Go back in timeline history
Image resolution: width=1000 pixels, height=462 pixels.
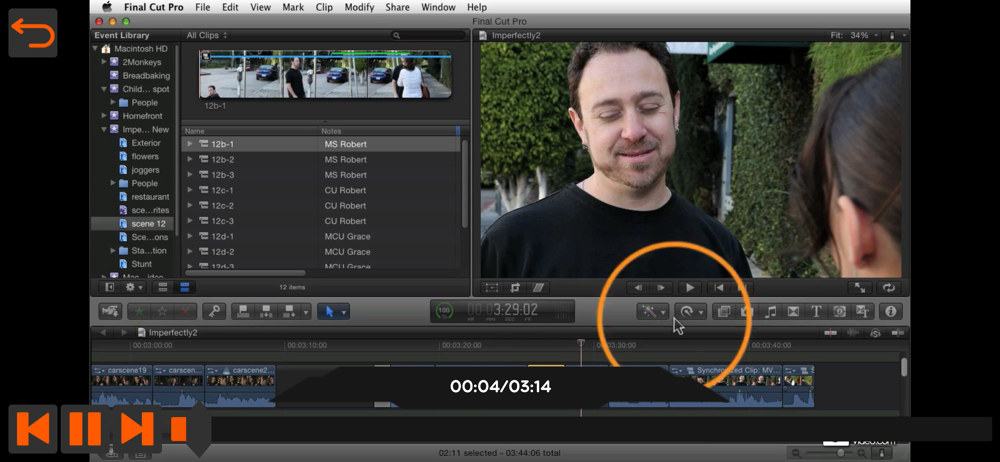102,332
